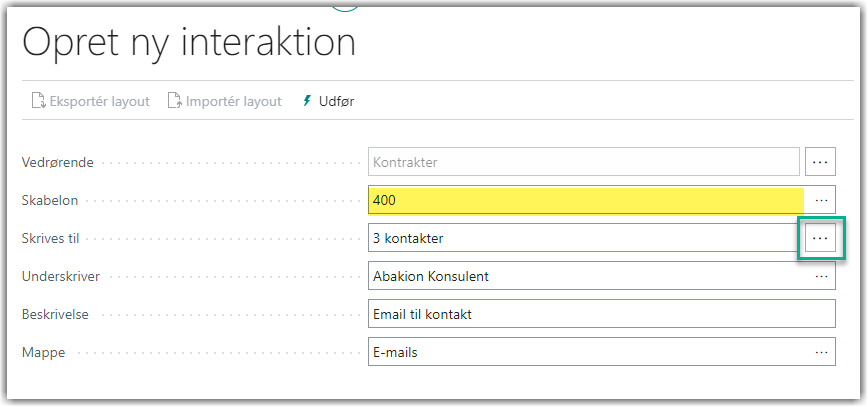Click the Importér layout document icon
The image size is (868, 407).
(175, 101)
